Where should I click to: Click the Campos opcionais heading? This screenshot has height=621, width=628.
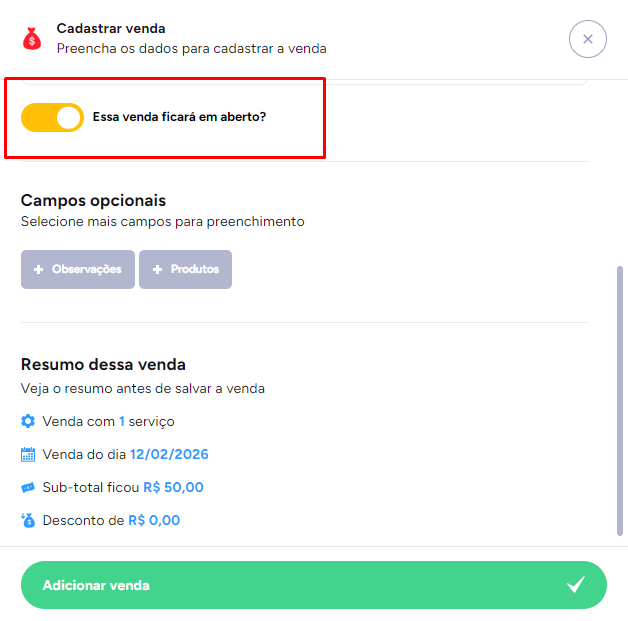coord(93,201)
